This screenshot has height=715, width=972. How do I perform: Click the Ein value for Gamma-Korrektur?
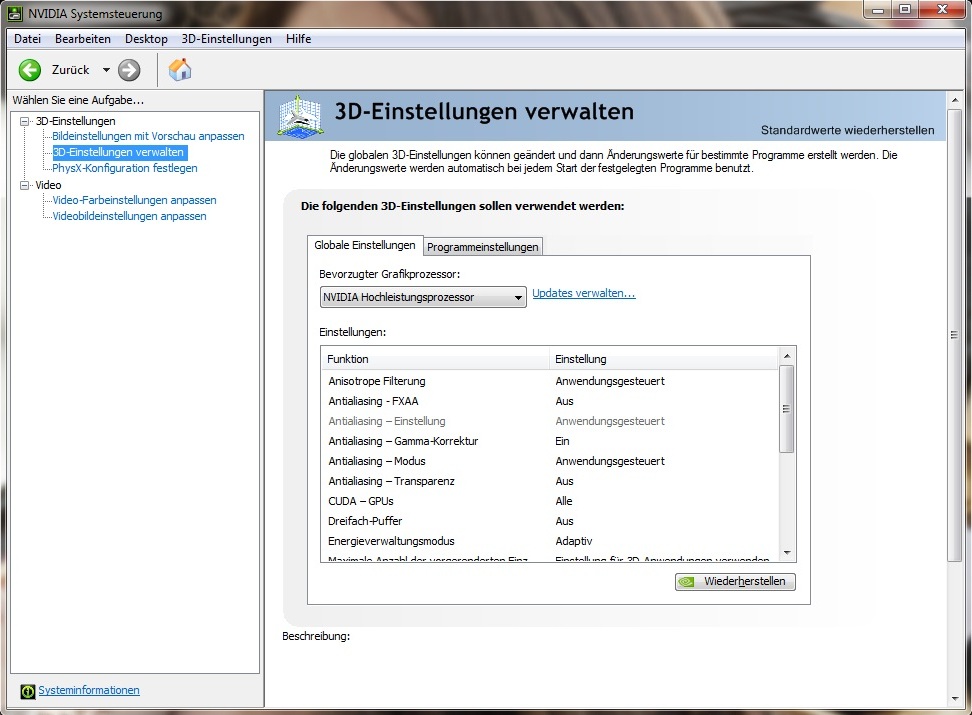pos(562,441)
